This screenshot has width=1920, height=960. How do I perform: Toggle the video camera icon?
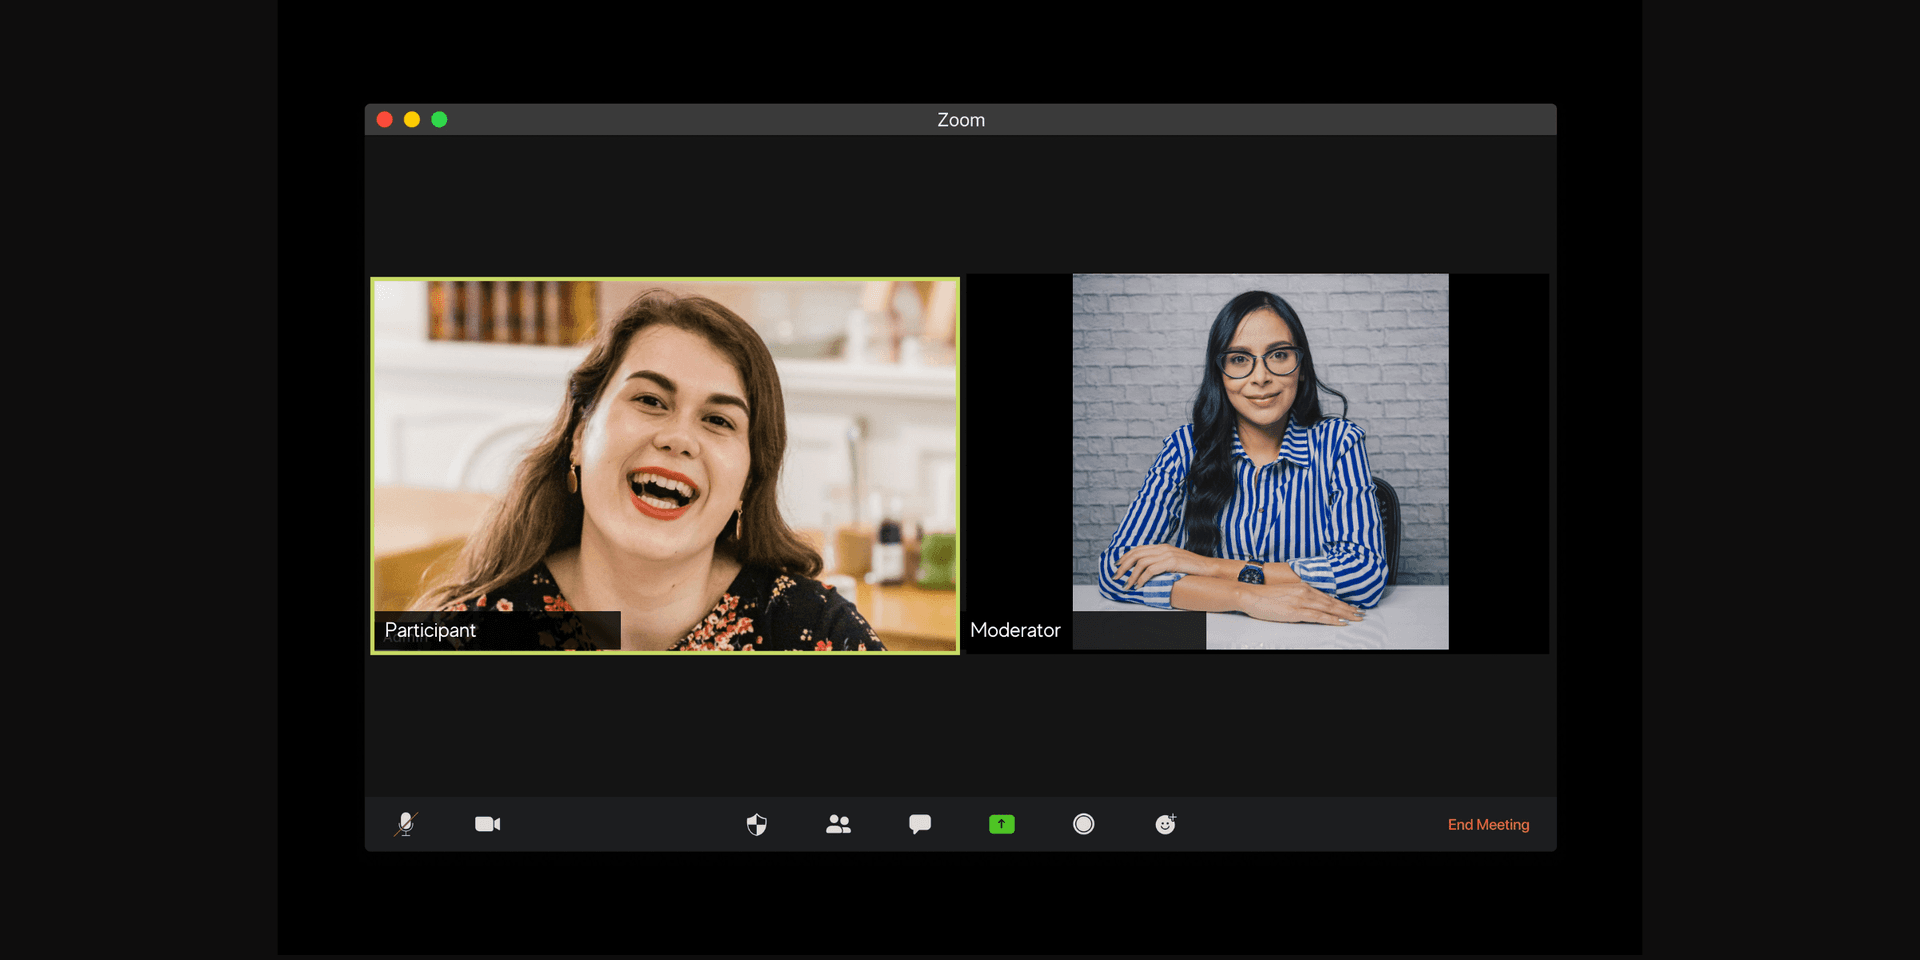[487, 824]
